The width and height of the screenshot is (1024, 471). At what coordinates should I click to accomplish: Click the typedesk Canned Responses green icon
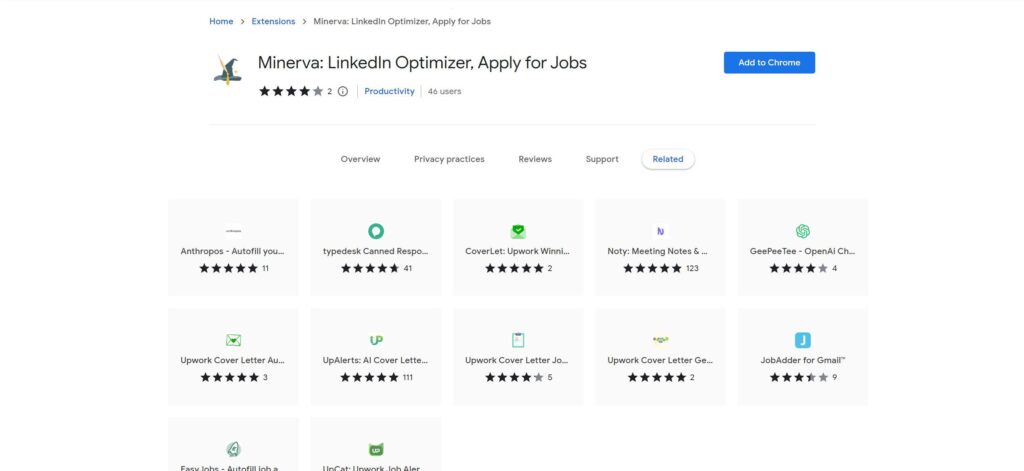pos(376,231)
